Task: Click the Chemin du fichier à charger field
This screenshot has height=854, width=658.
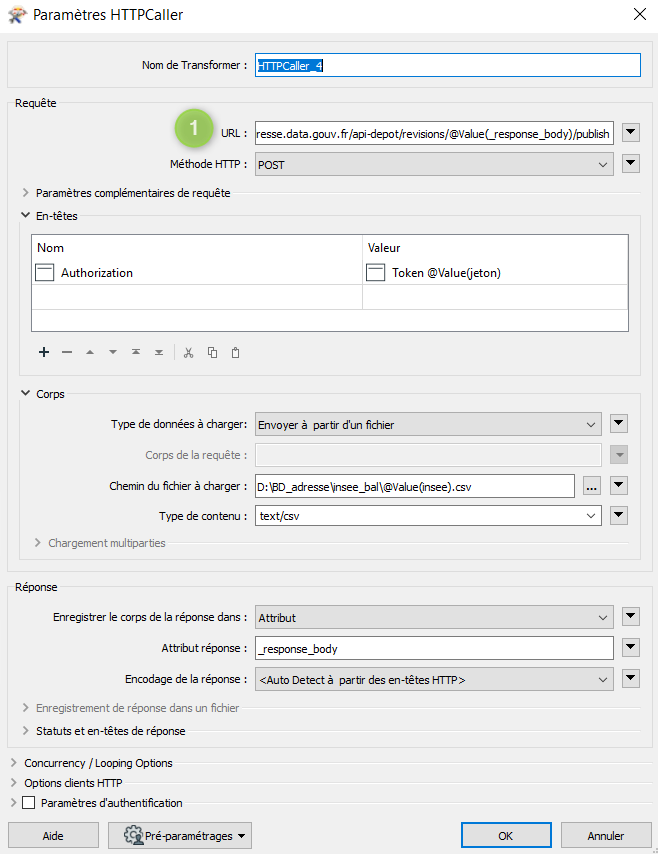Action: tap(415, 486)
